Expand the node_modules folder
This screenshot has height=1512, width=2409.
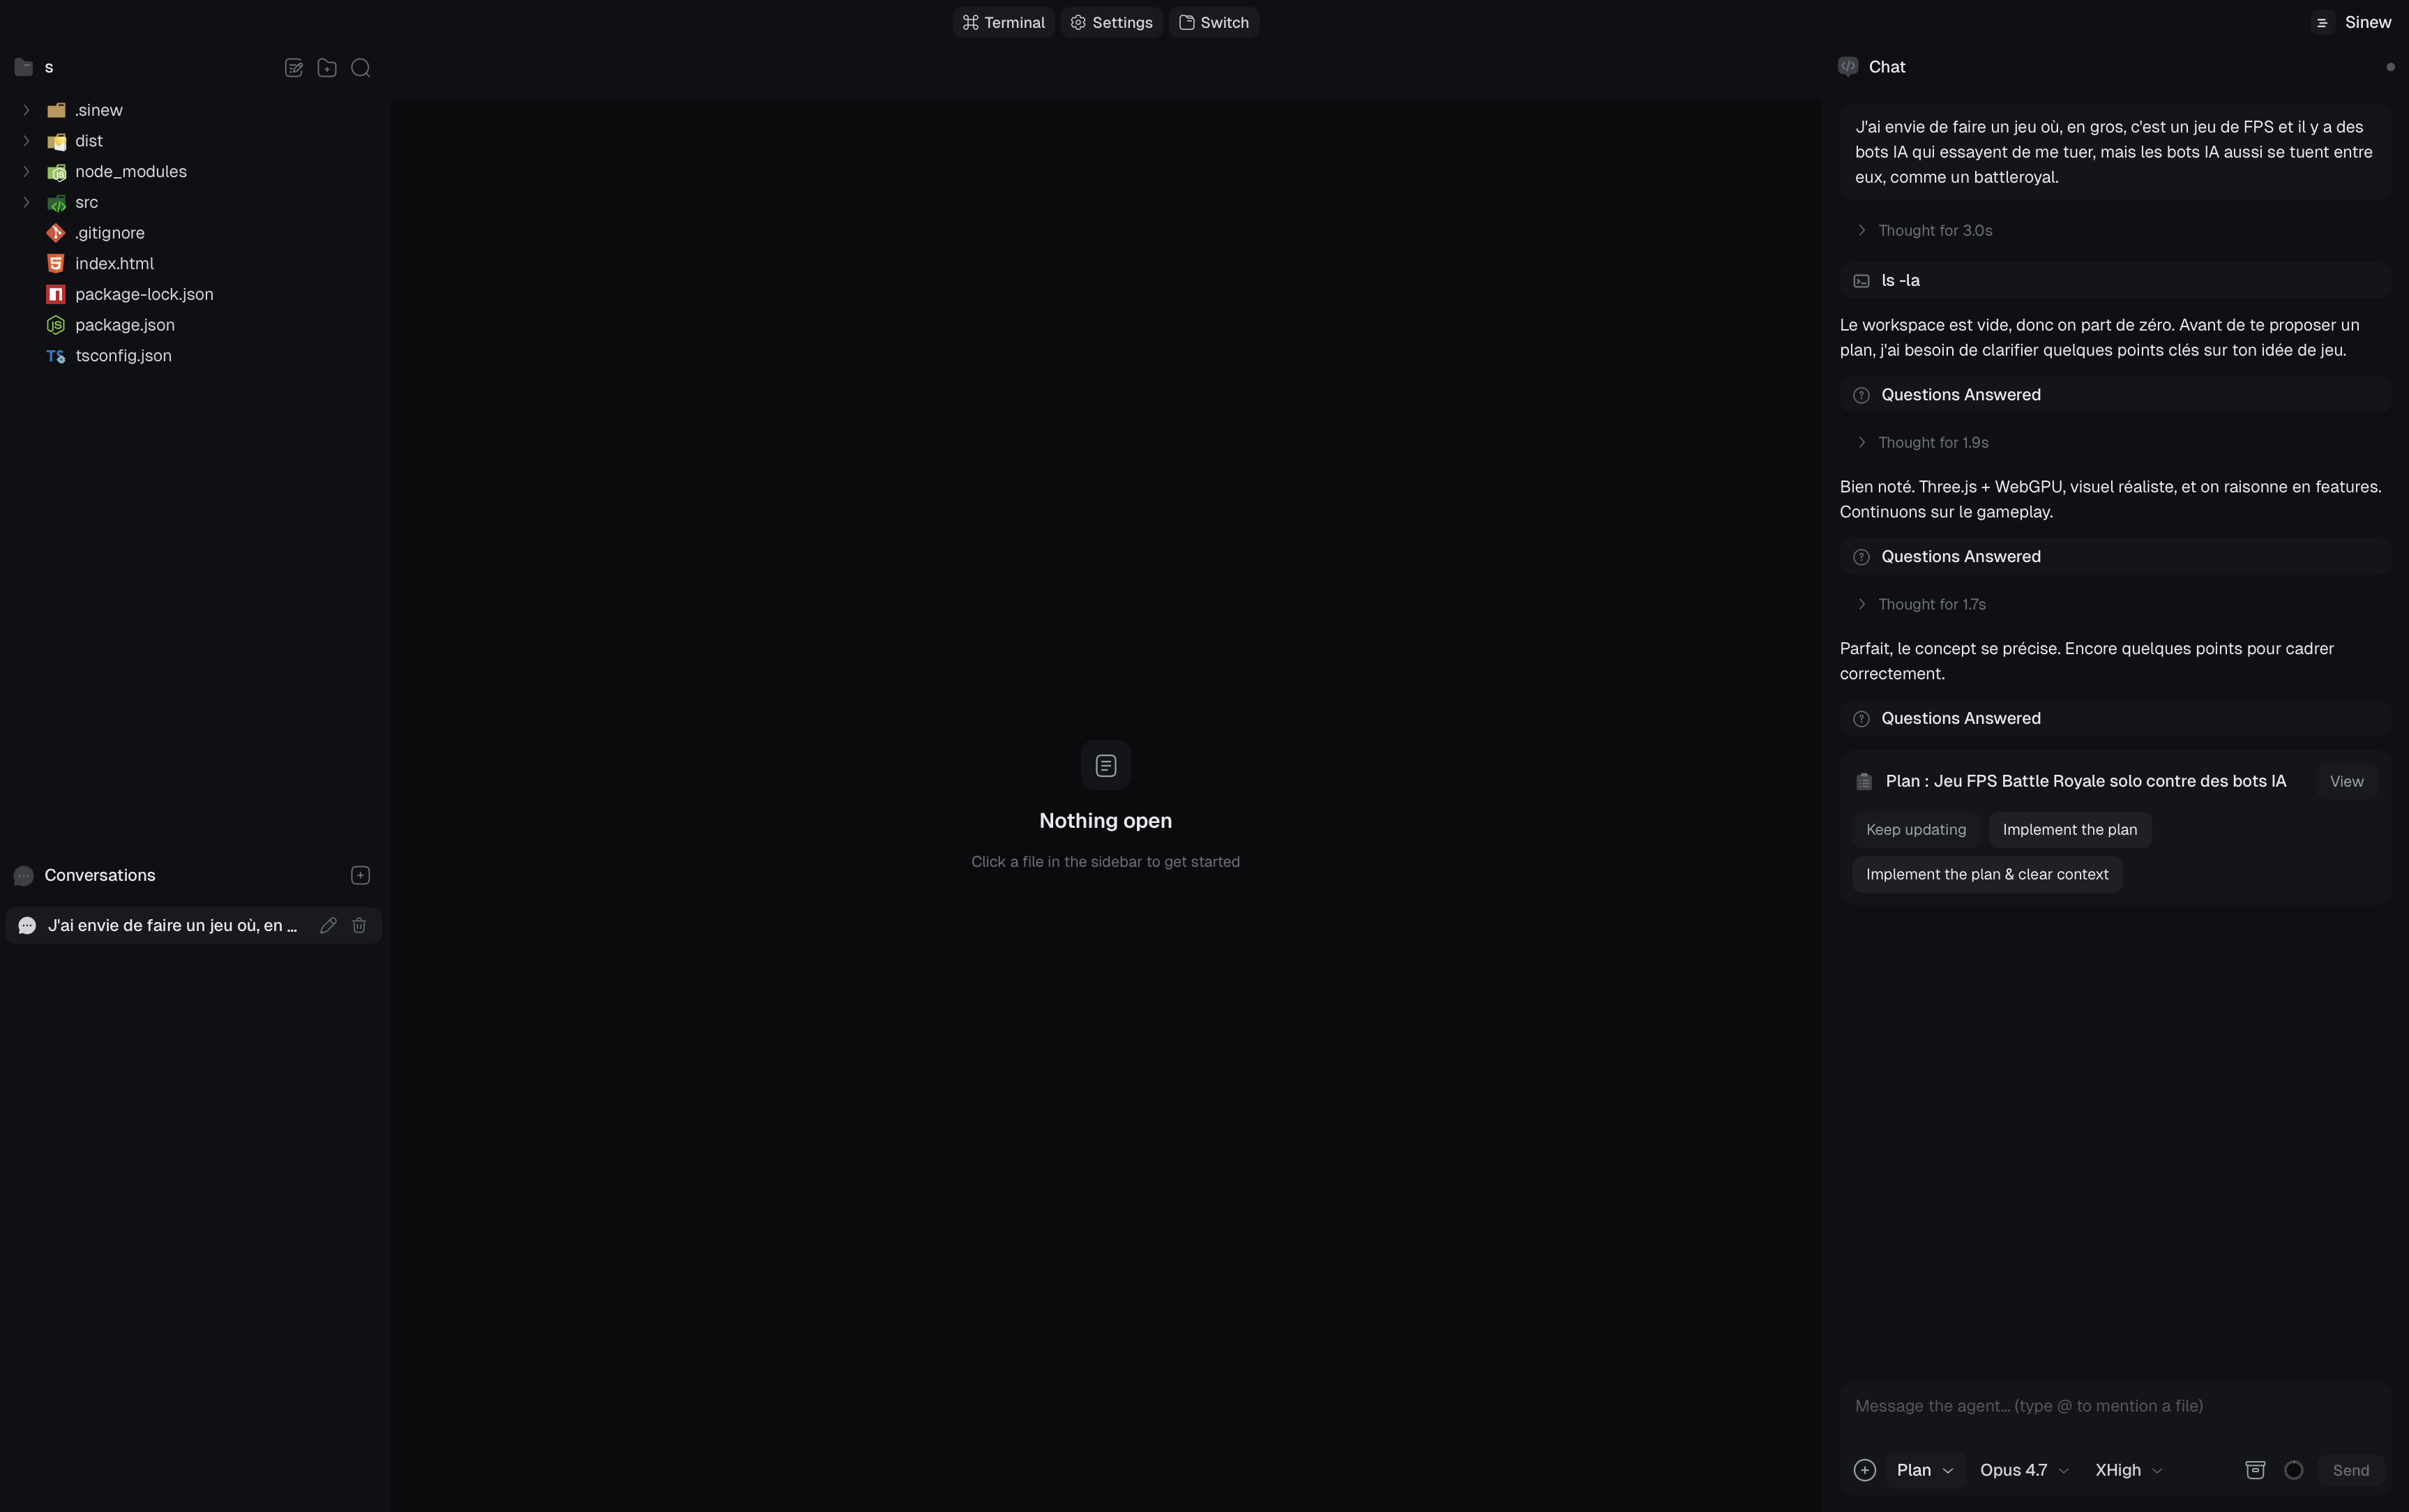click(x=26, y=172)
